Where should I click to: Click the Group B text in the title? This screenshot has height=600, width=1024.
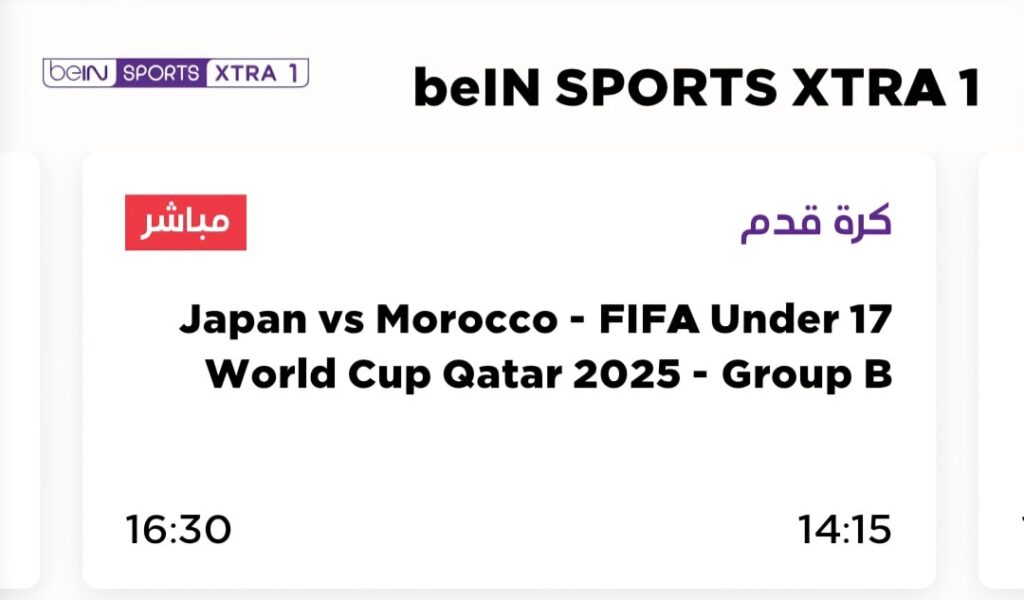[x=807, y=374]
